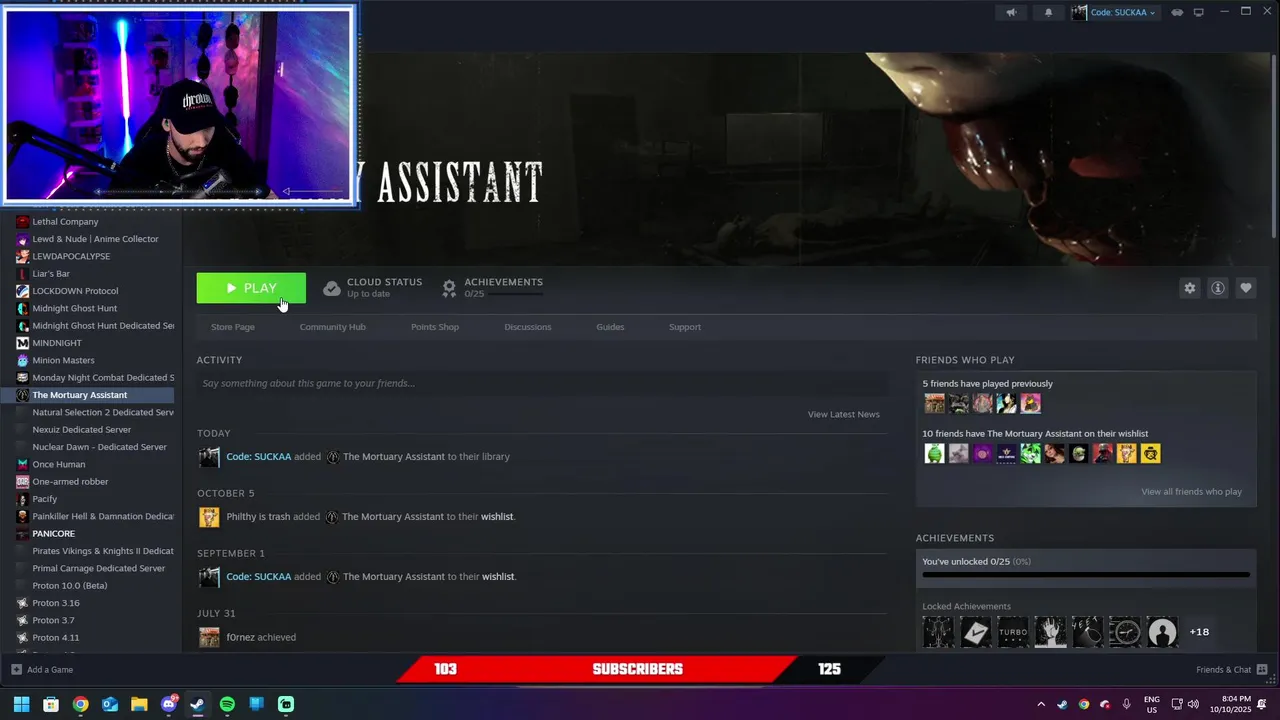Open the game's manage gear icon

[x=1189, y=288]
